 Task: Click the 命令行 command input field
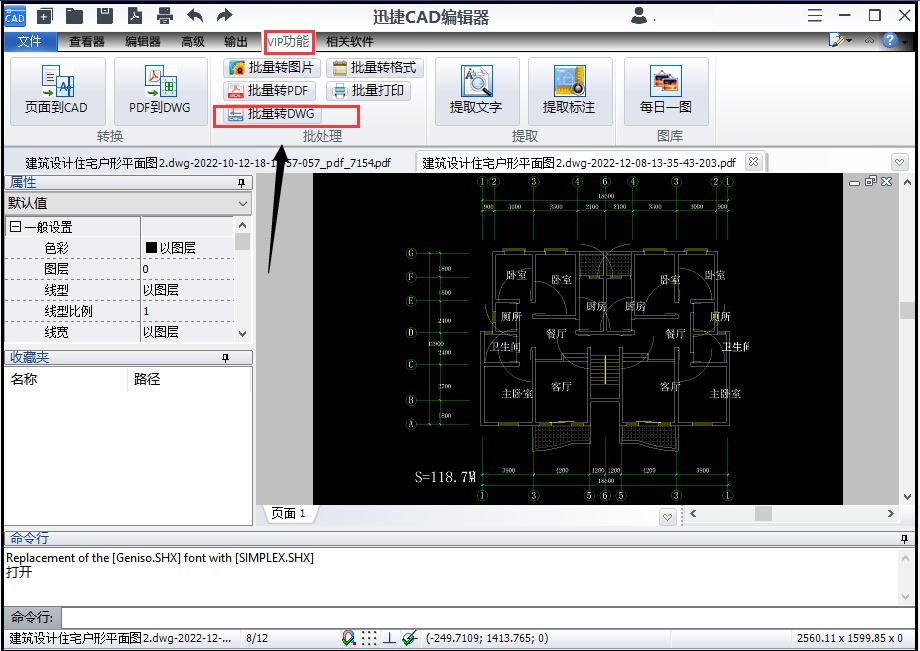coord(480,617)
